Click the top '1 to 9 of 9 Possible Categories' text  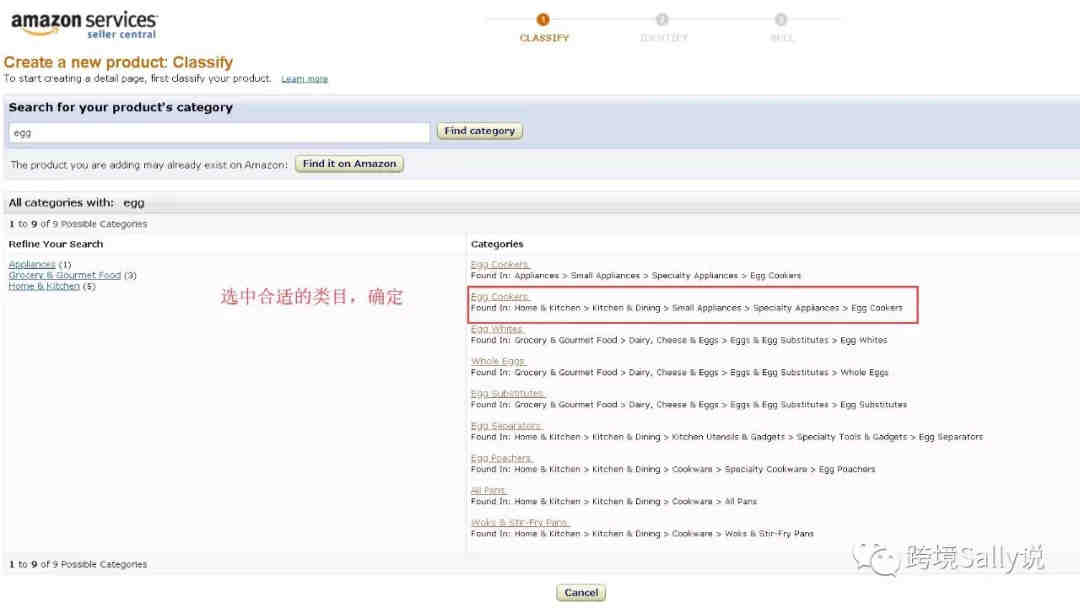(x=78, y=224)
